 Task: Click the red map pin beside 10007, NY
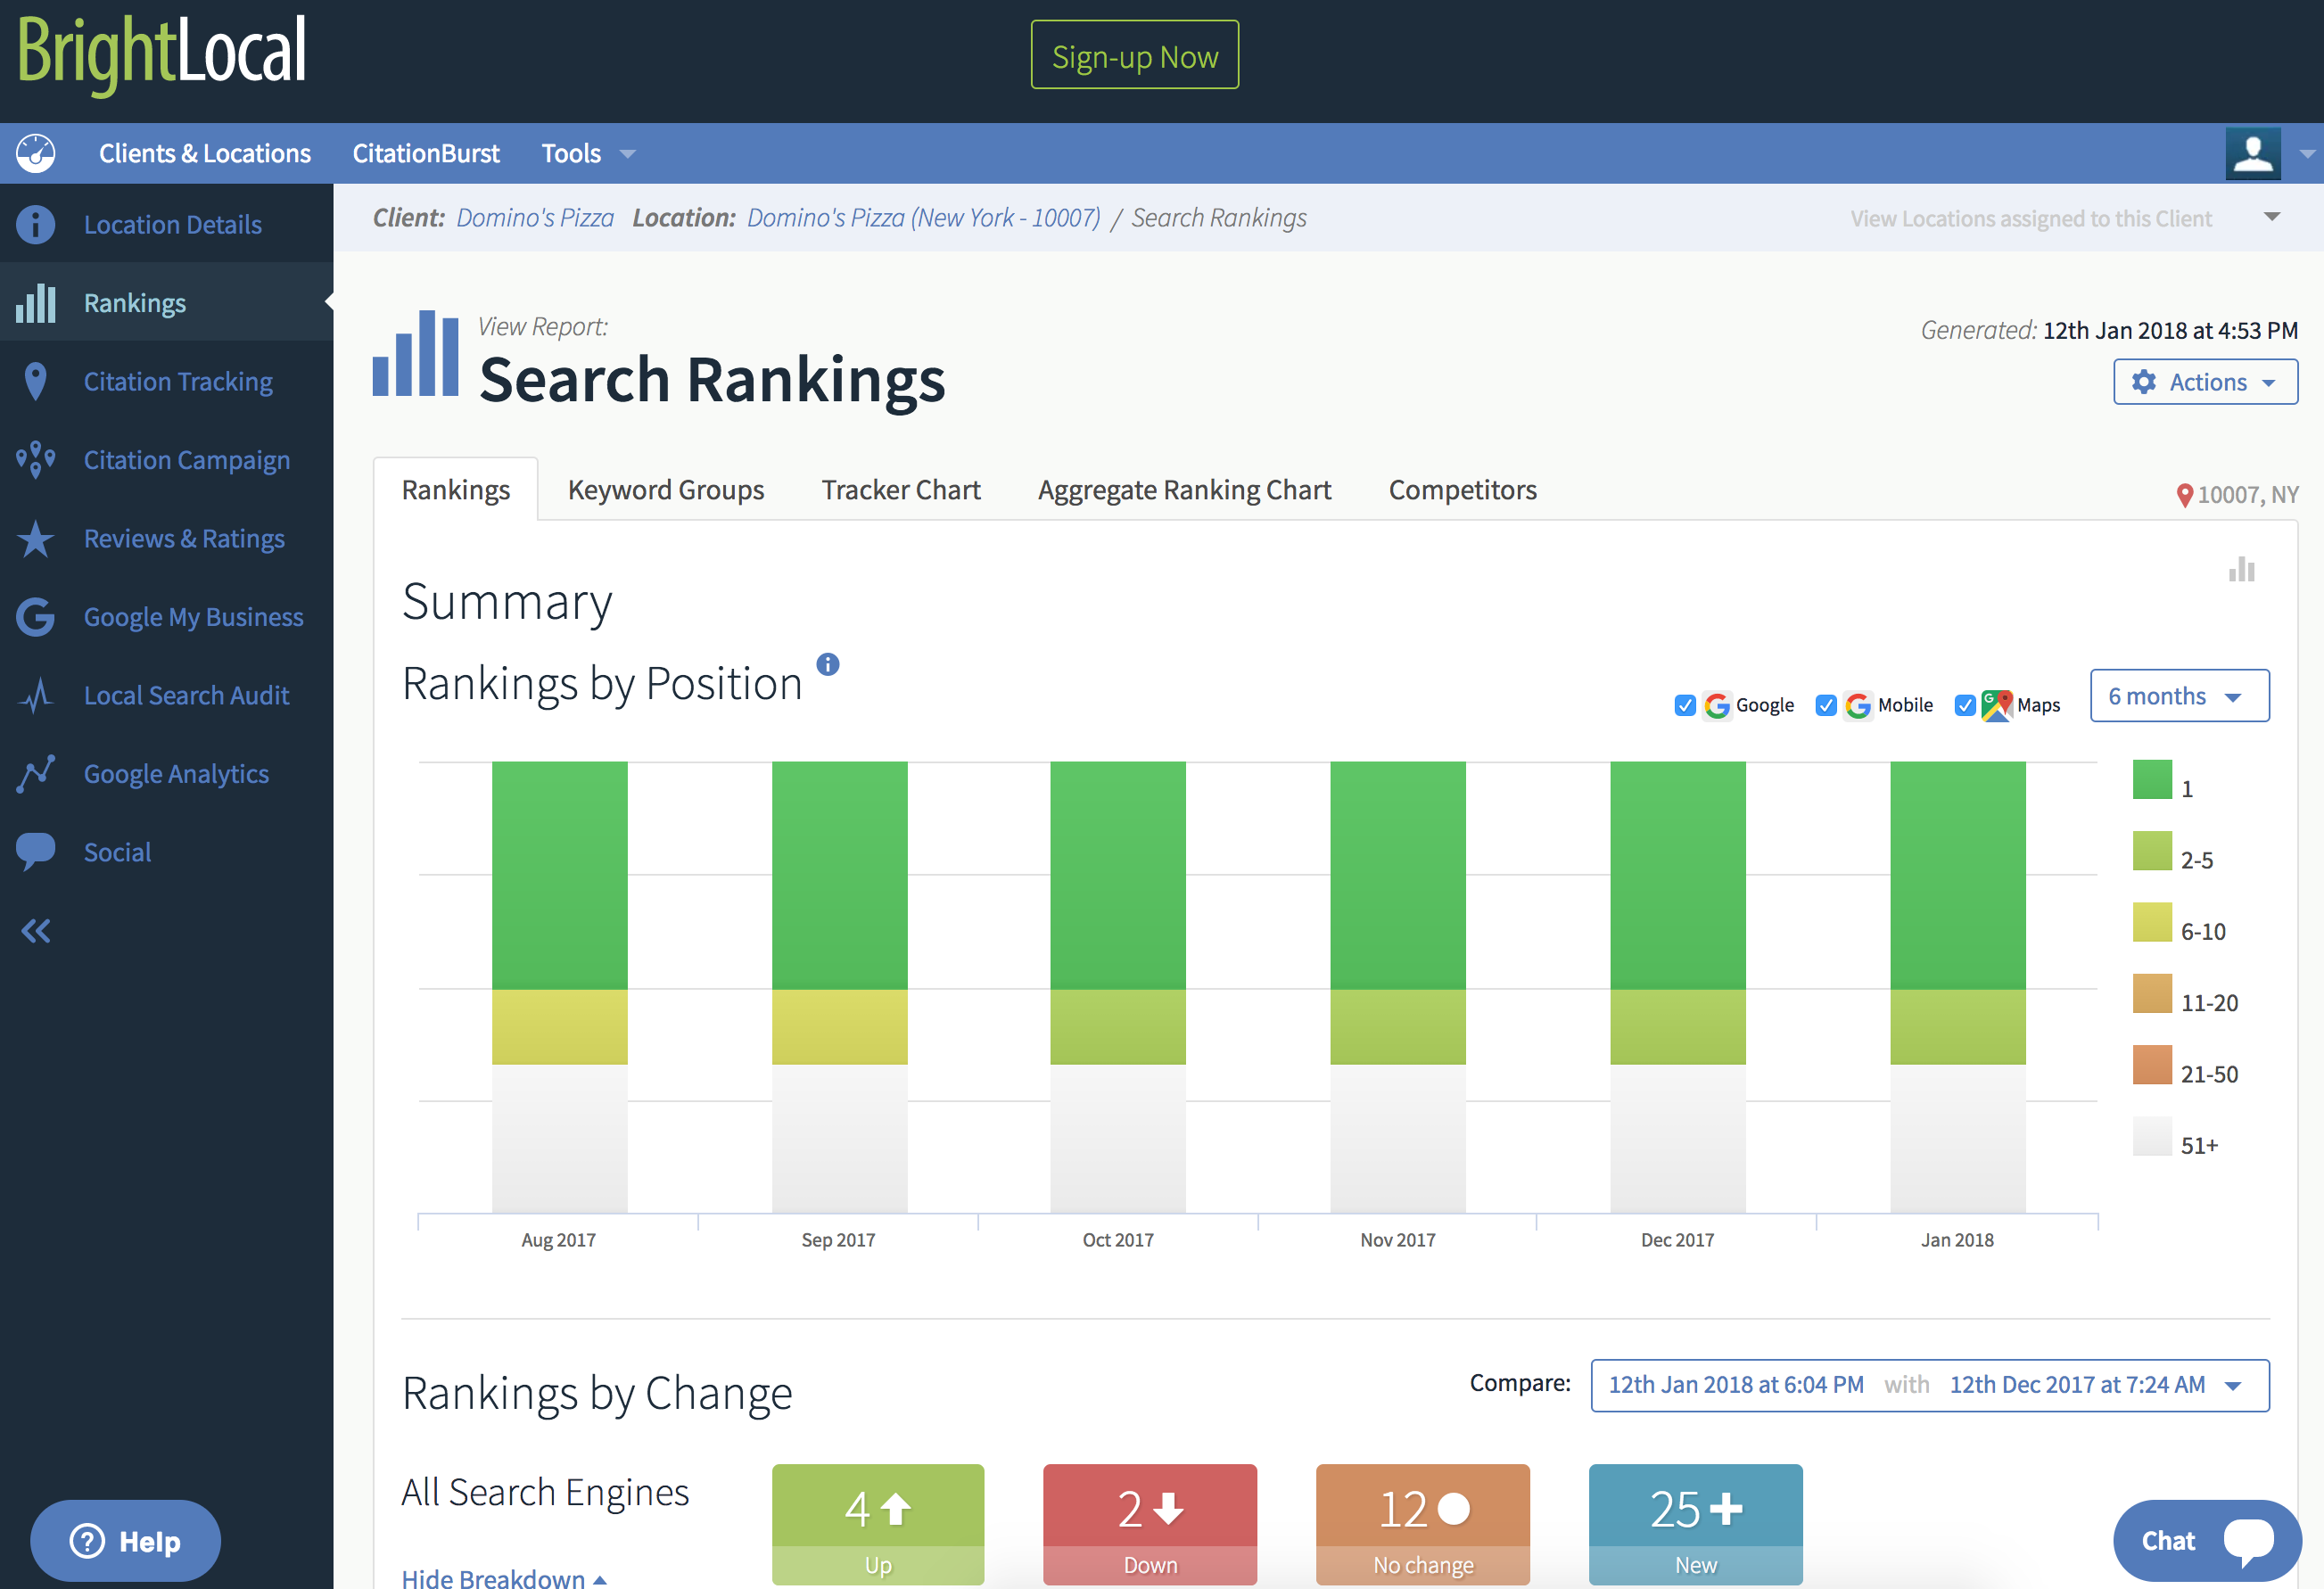point(2184,495)
